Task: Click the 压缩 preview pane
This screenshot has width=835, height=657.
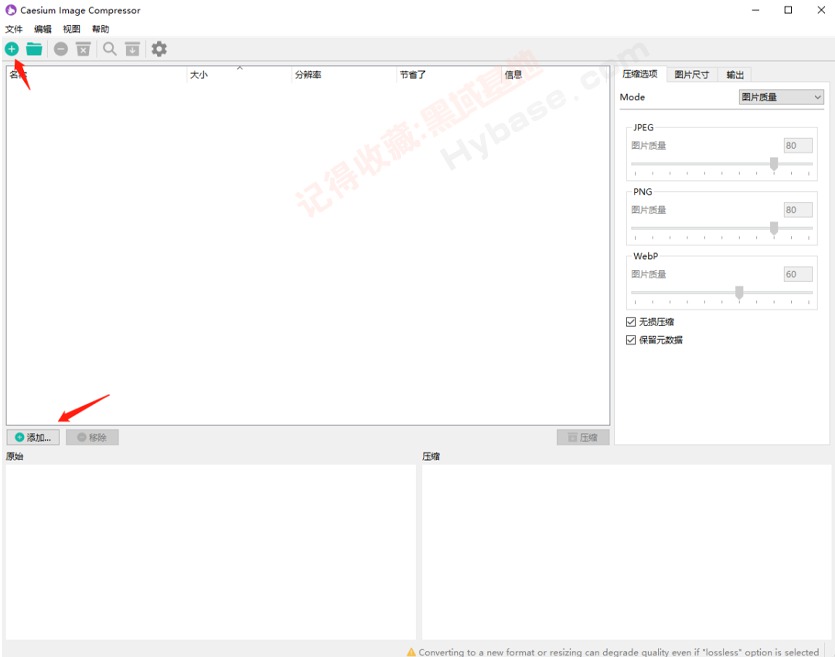Action: pos(626,552)
